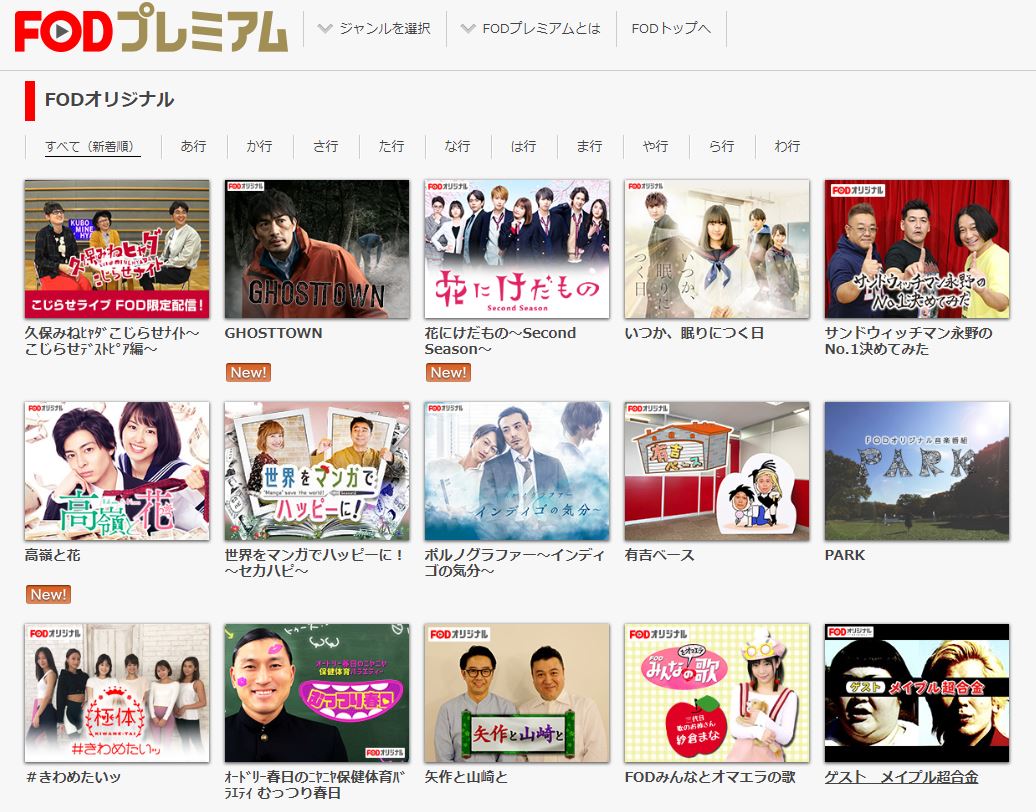Open the ゲスト メイプル超合金 thumbnail
This screenshot has width=1036, height=812.
click(x=917, y=693)
